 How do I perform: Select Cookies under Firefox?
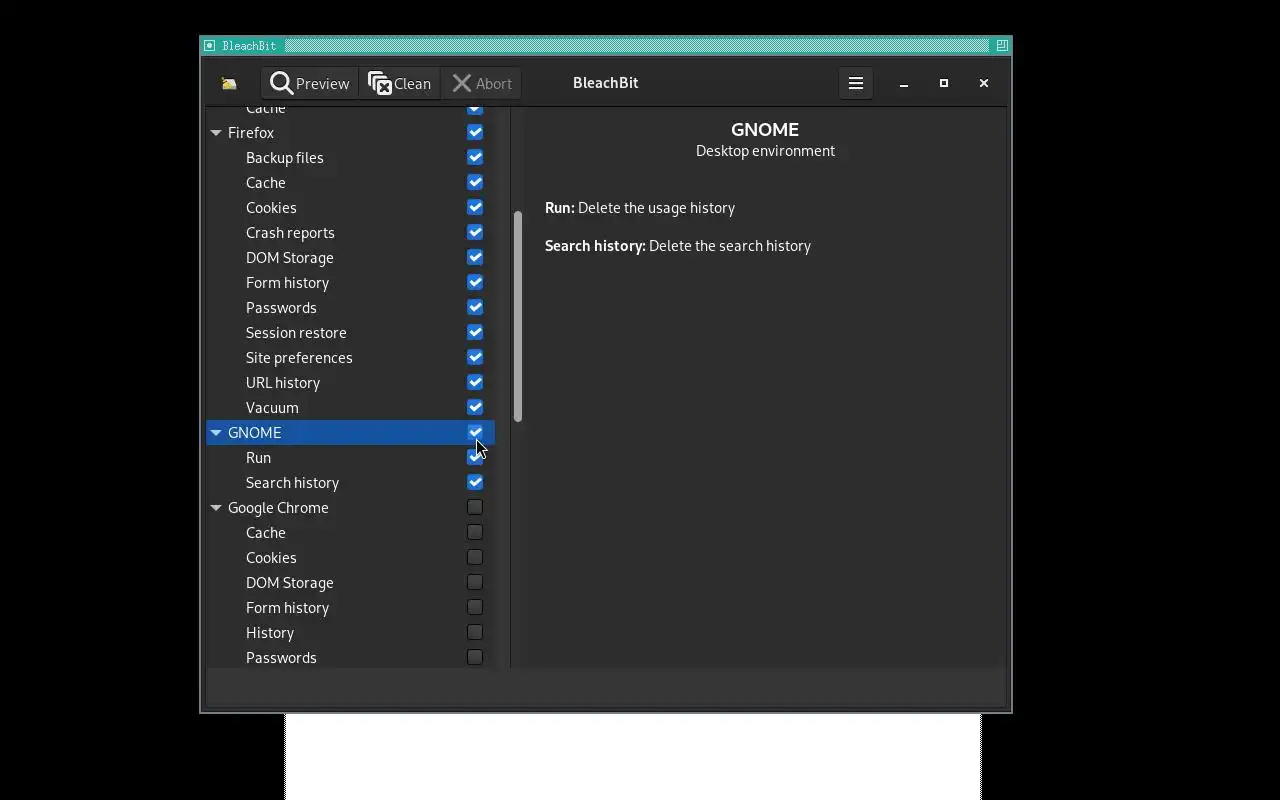[350, 207]
